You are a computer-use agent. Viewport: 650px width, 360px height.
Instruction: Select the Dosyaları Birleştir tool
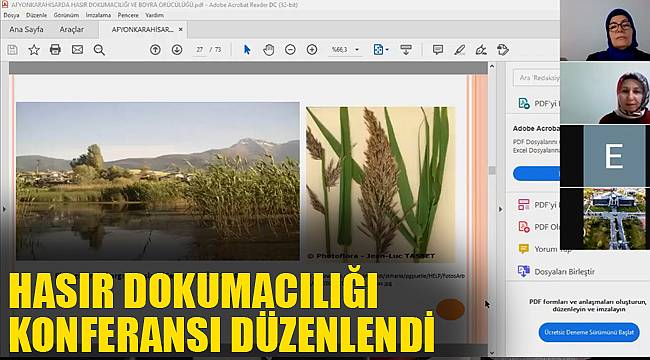coord(564,272)
